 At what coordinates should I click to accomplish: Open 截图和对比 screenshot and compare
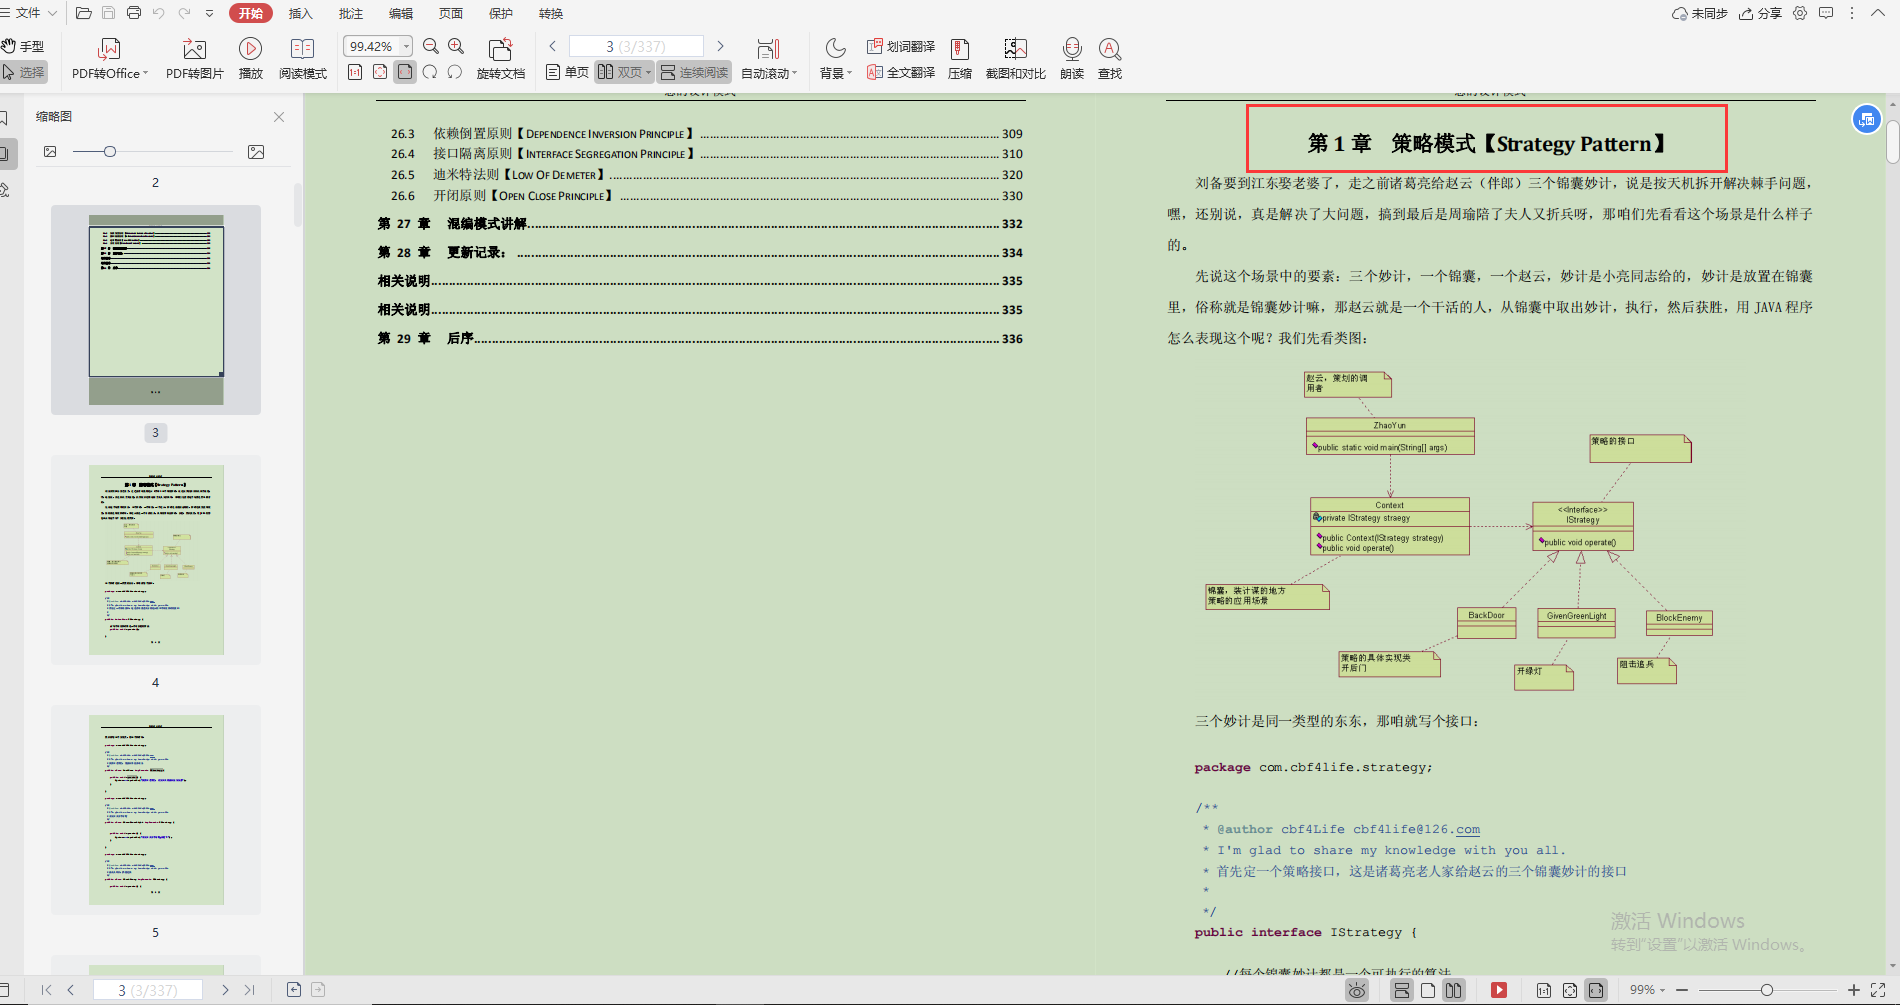click(x=1015, y=59)
